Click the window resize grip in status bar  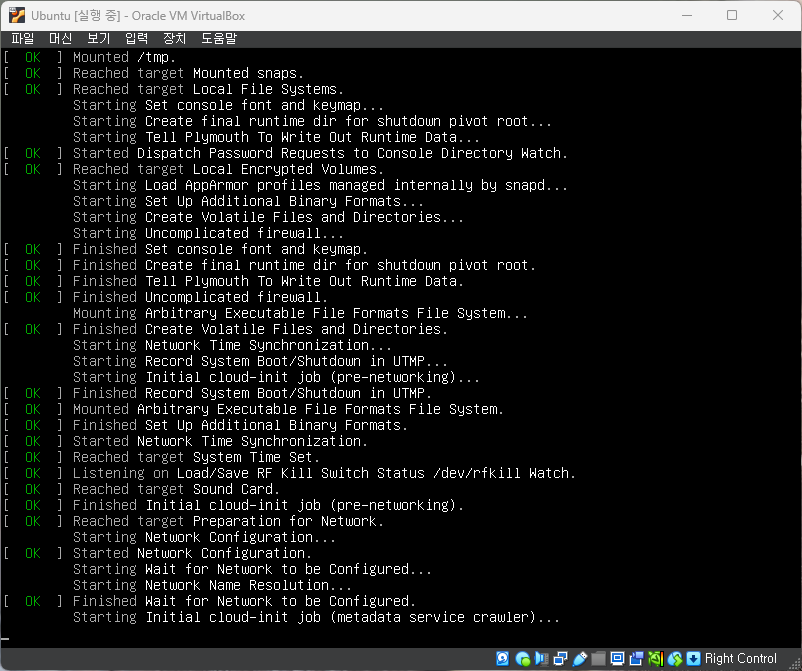pyautogui.click(x=796, y=665)
